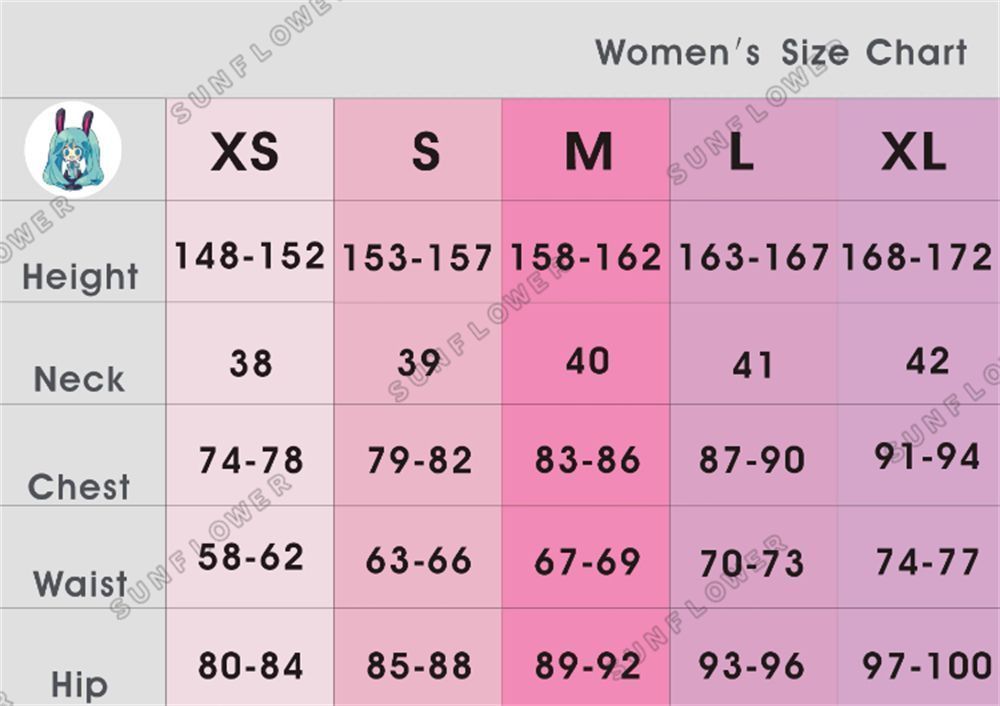
Task: Select the 158-162 height value
Action: click(x=585, y=257)
